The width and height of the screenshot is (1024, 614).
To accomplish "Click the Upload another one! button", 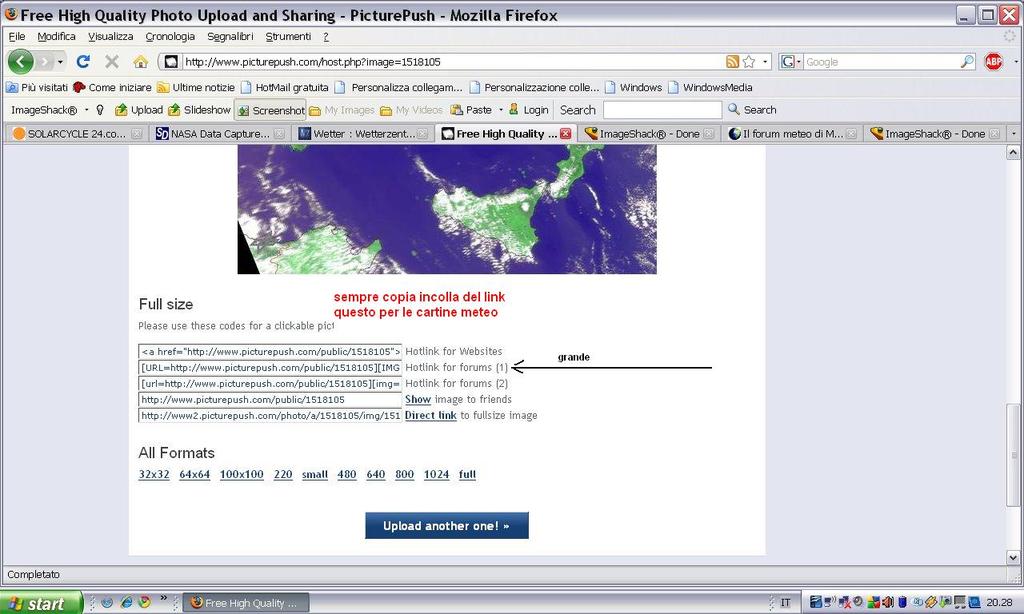I will pyautogui.click(x=446, y=524).
